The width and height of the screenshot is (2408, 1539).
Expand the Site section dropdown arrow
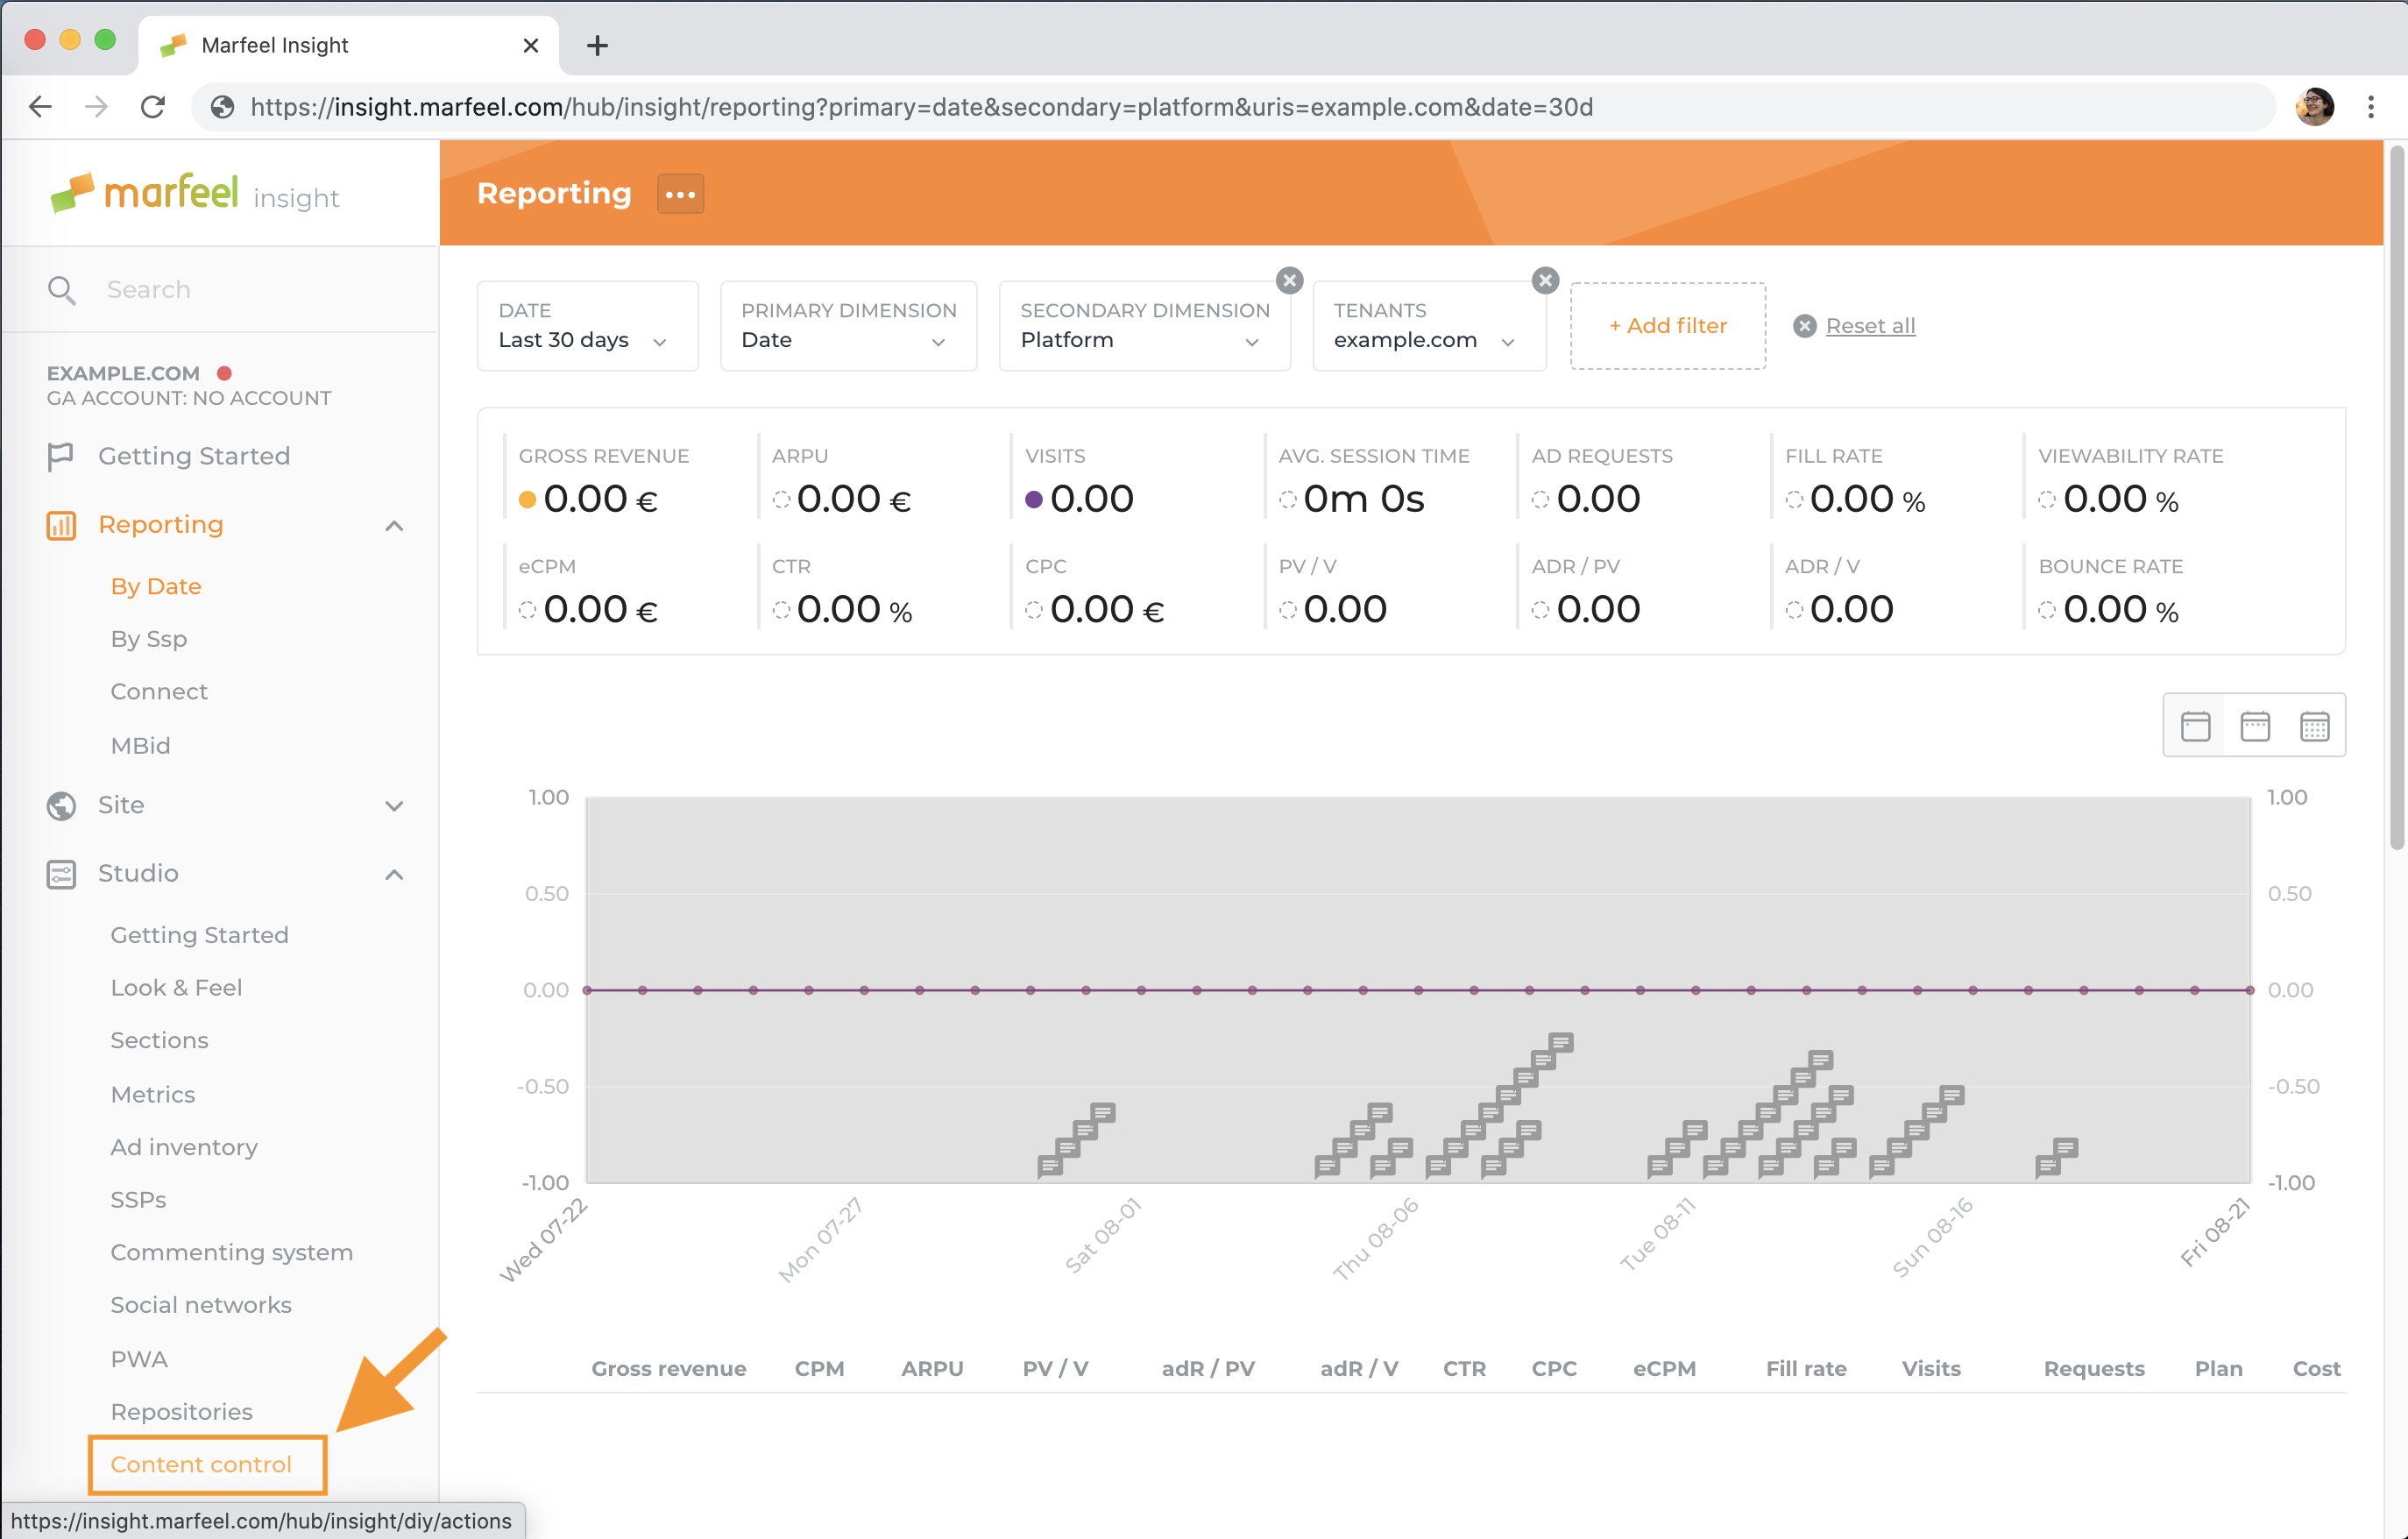pyautogui.click(x=393, y=805)
